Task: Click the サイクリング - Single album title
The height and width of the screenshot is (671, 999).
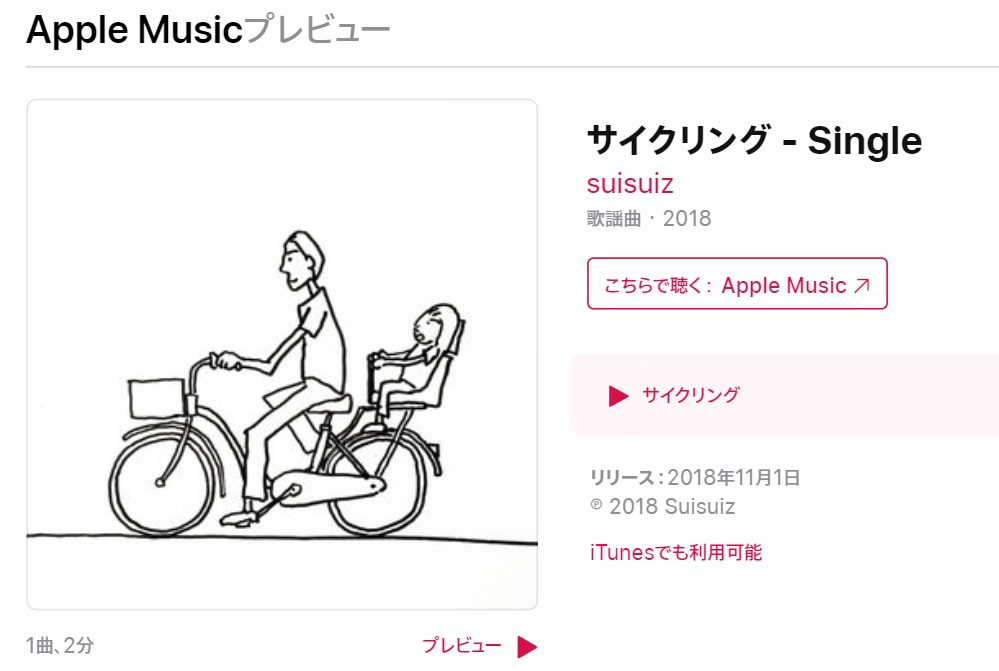Action: [754, 140]
